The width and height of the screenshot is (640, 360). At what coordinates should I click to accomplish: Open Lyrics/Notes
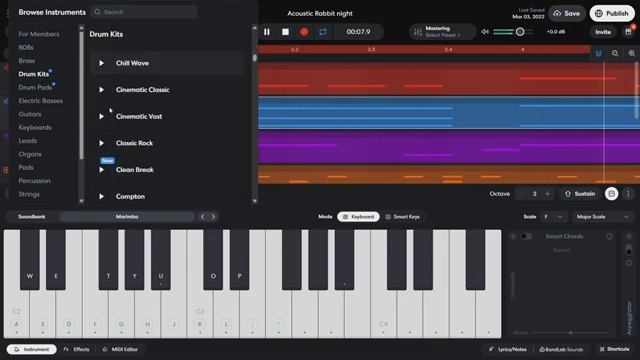pos(507,349)
